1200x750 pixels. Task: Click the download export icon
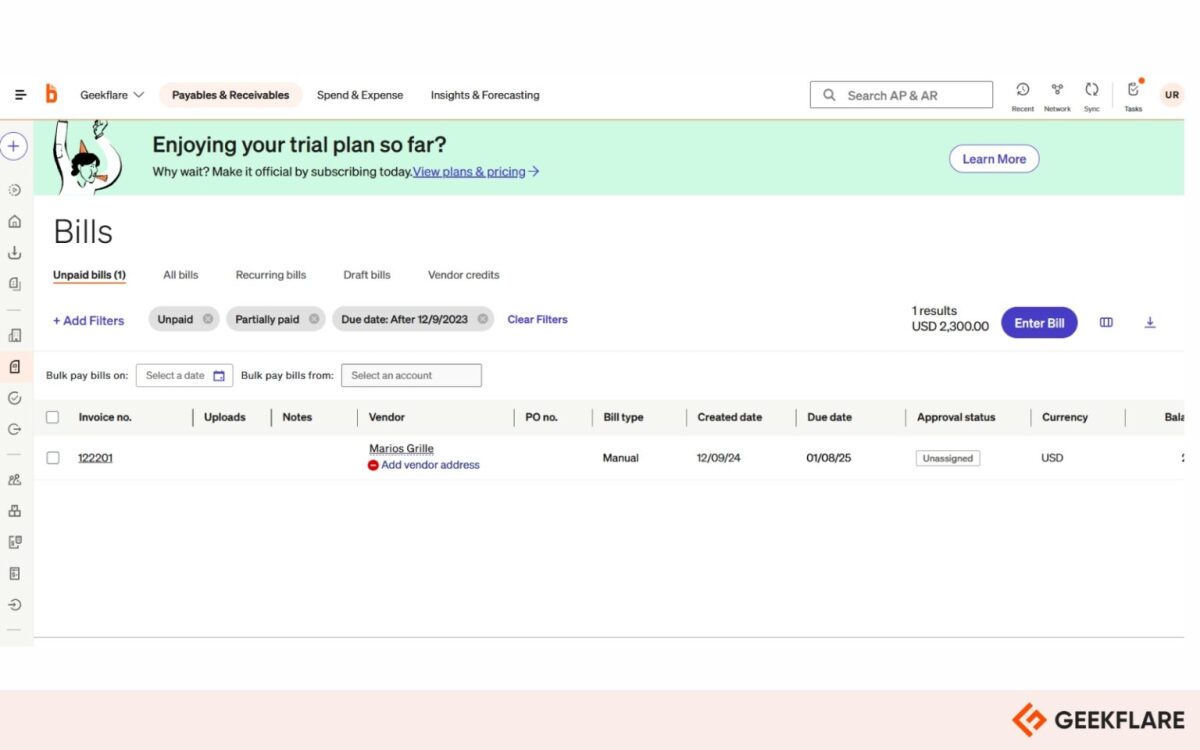(1150, 322)
